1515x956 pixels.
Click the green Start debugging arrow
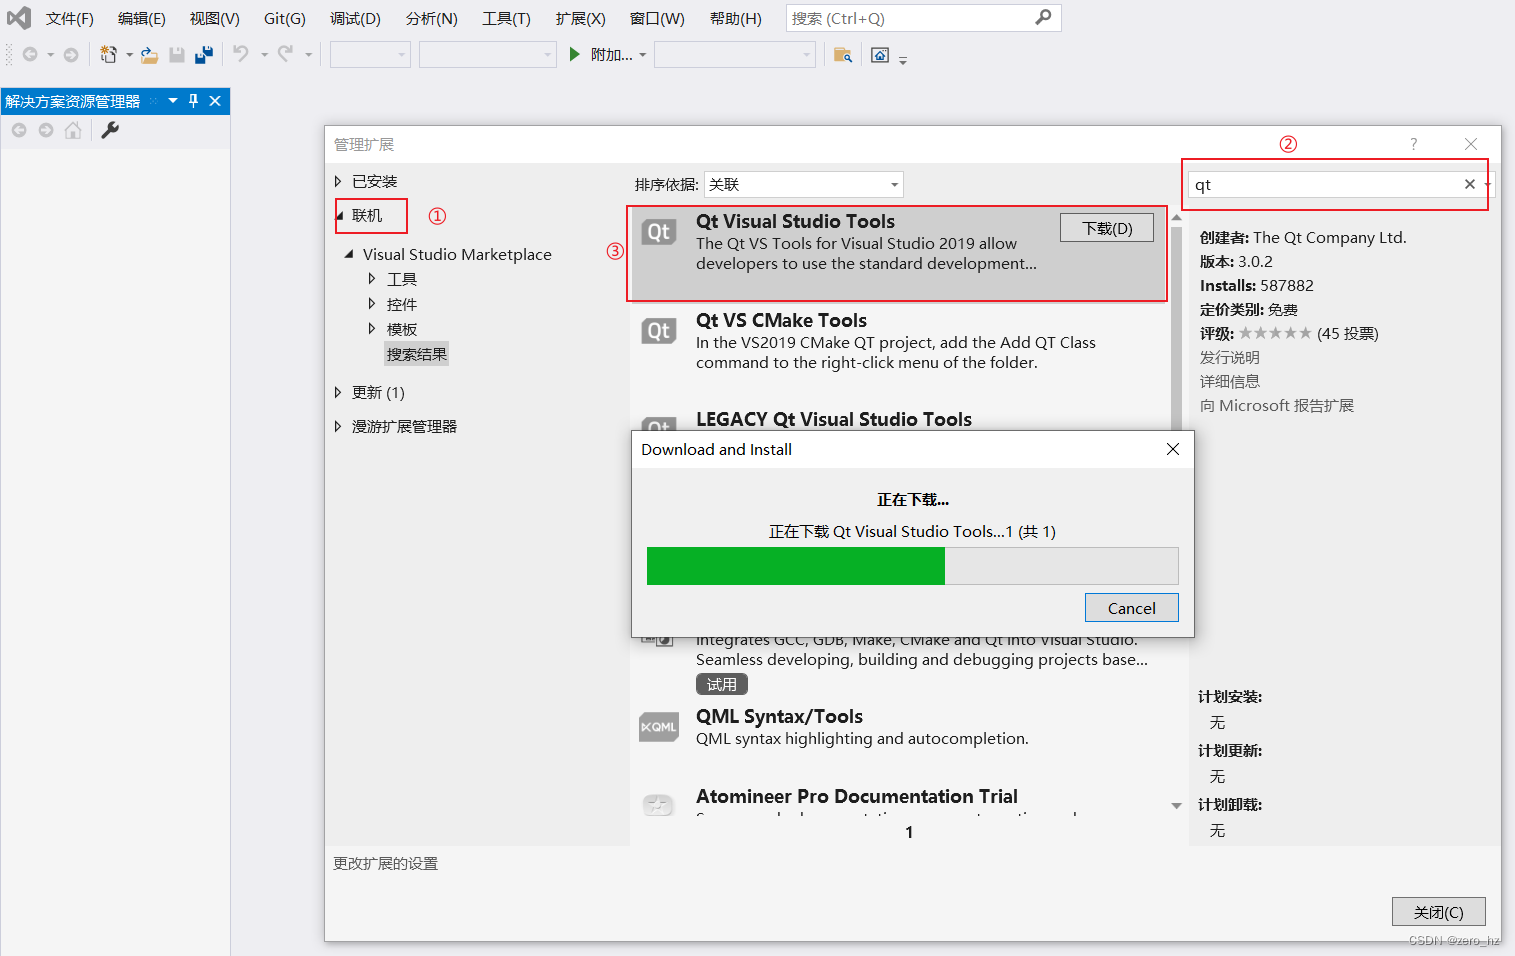click(574, 54)
